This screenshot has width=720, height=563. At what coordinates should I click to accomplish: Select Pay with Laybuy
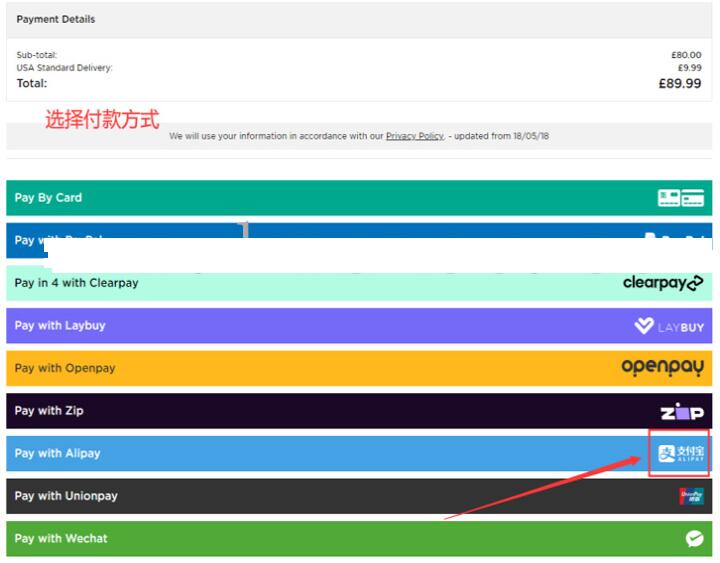359,326
